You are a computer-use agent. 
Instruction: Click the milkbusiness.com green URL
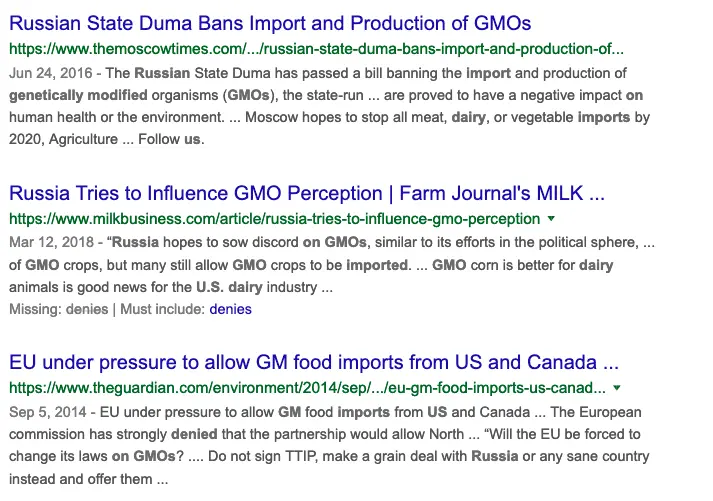273,218
